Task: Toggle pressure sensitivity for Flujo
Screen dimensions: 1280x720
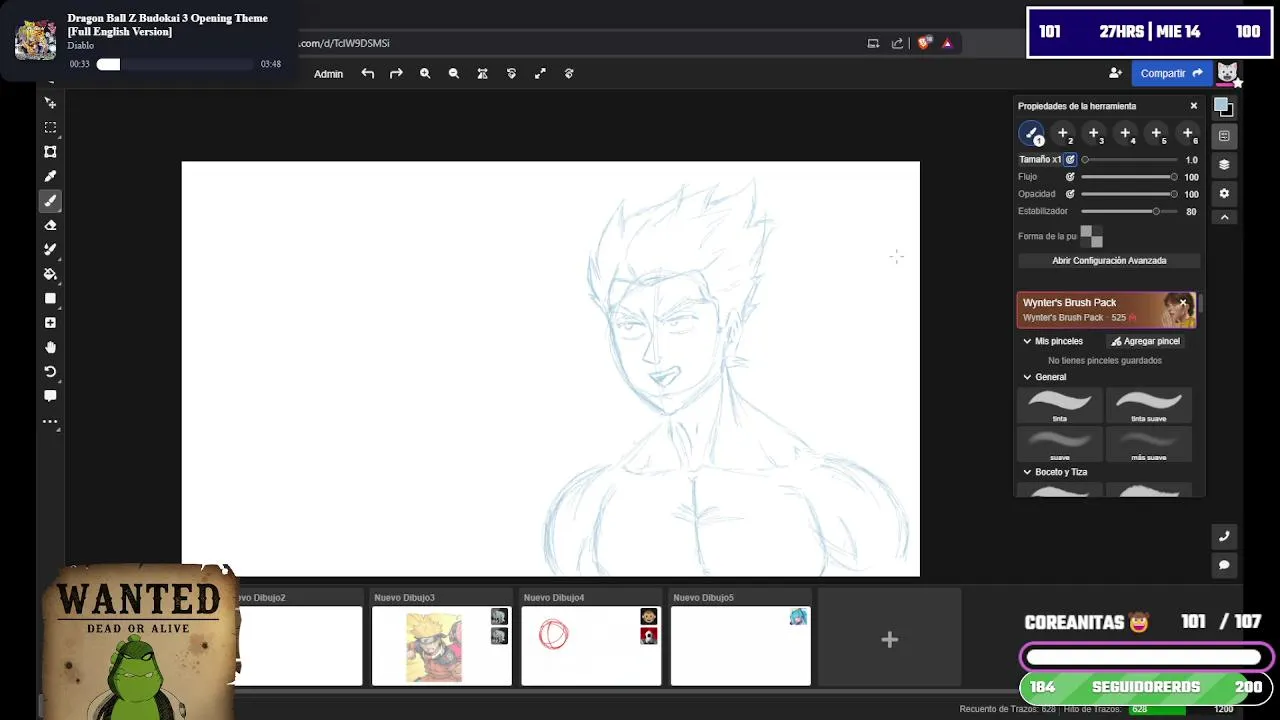Action: [1070, 177]
